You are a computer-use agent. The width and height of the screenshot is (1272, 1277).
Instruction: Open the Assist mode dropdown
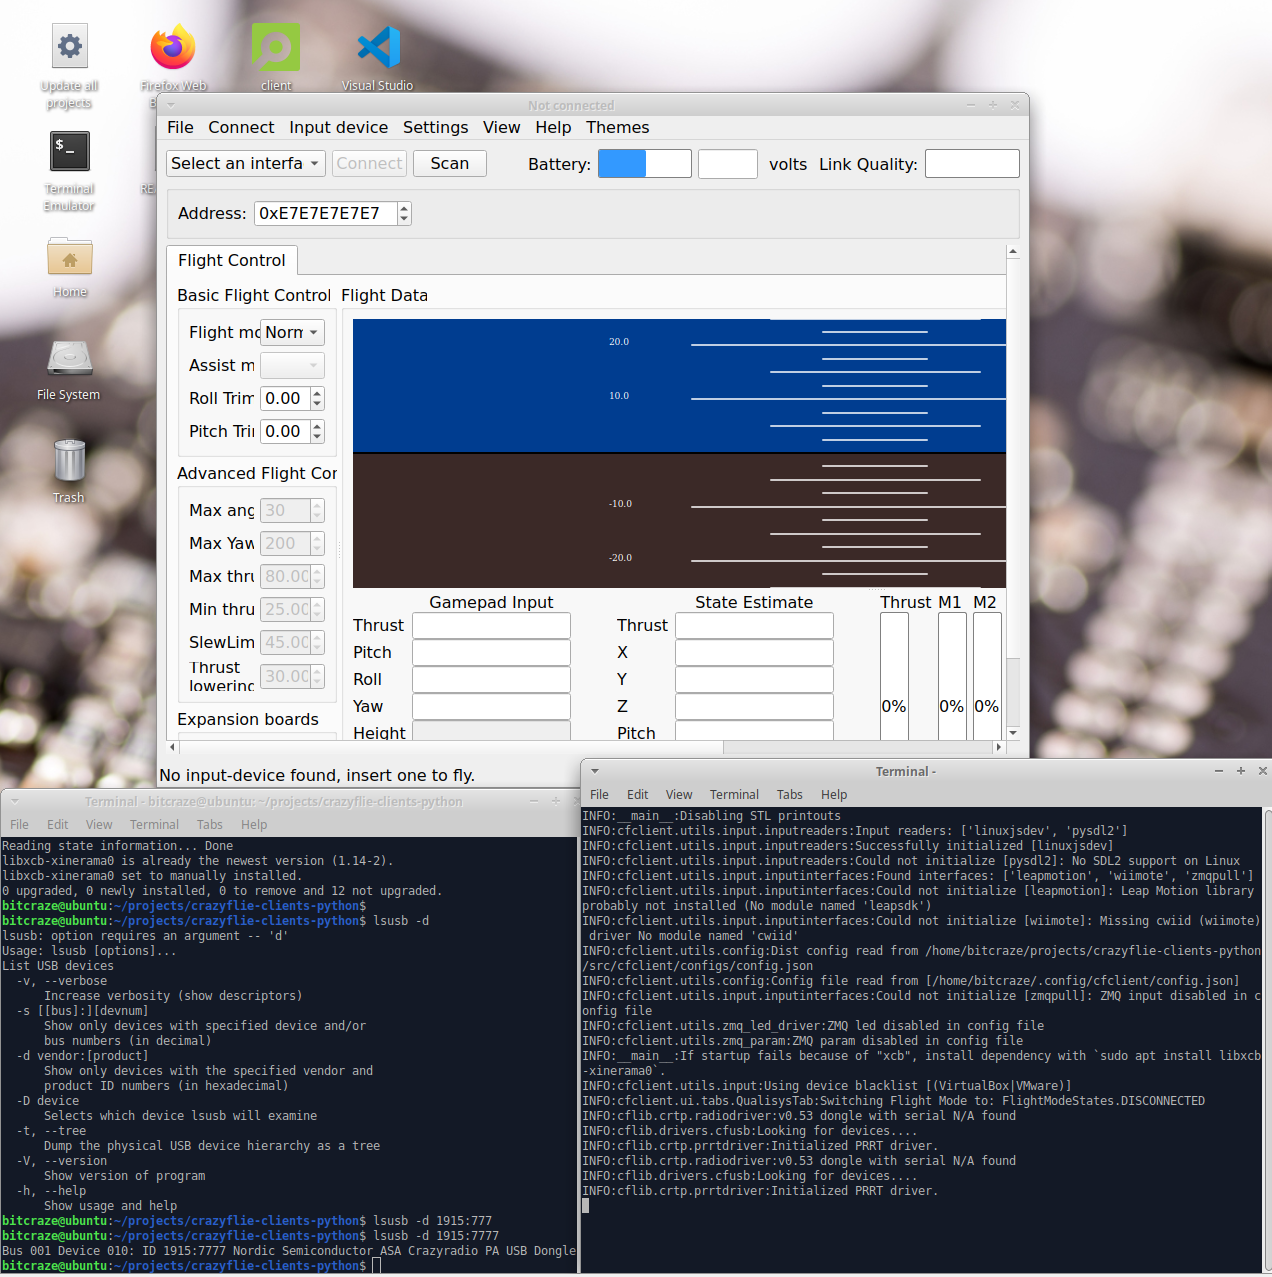pos(292,366)
